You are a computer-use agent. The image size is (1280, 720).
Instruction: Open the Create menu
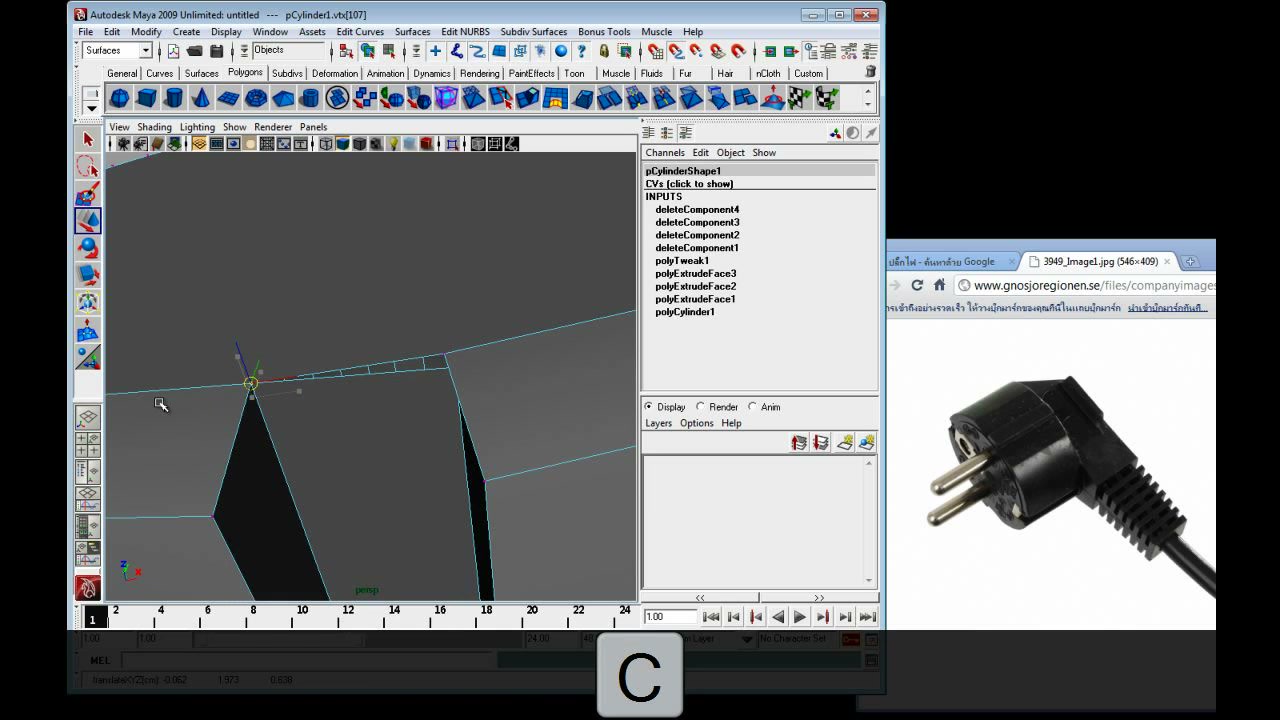tap(186, 32)
